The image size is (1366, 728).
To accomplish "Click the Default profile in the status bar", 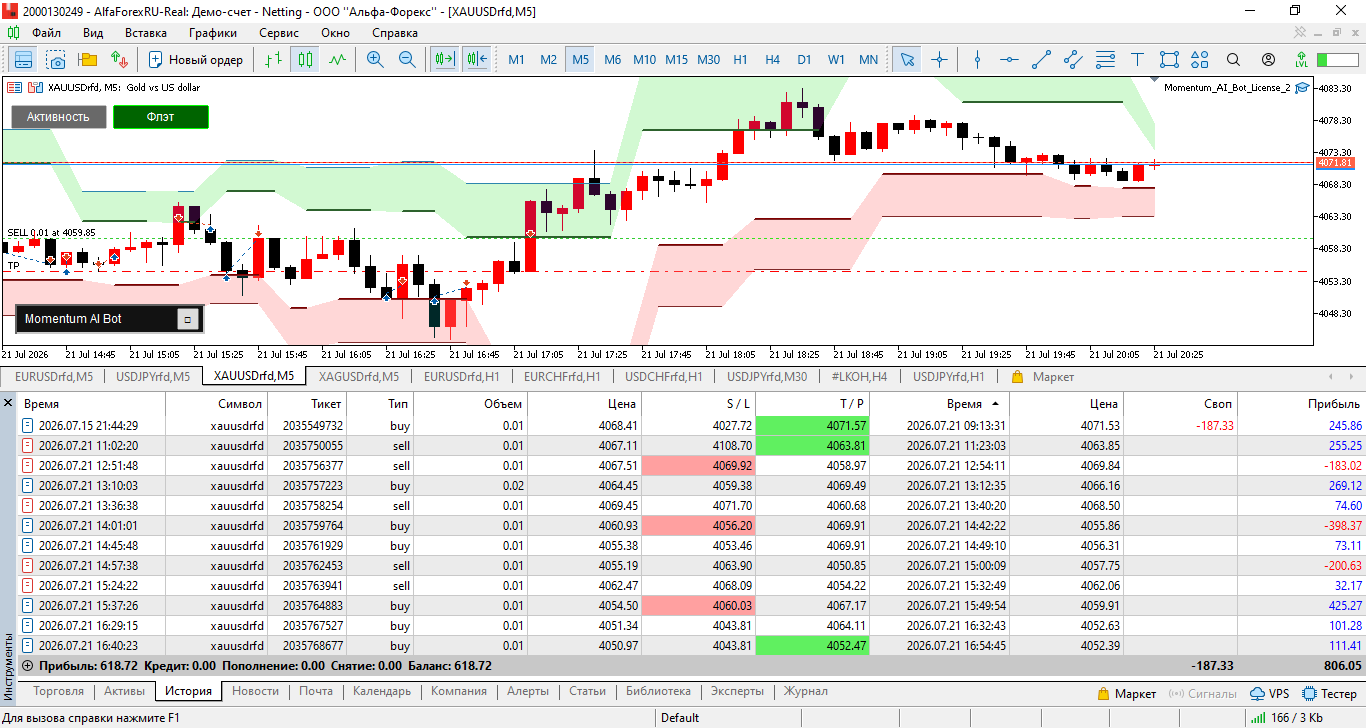I will 680,718.
